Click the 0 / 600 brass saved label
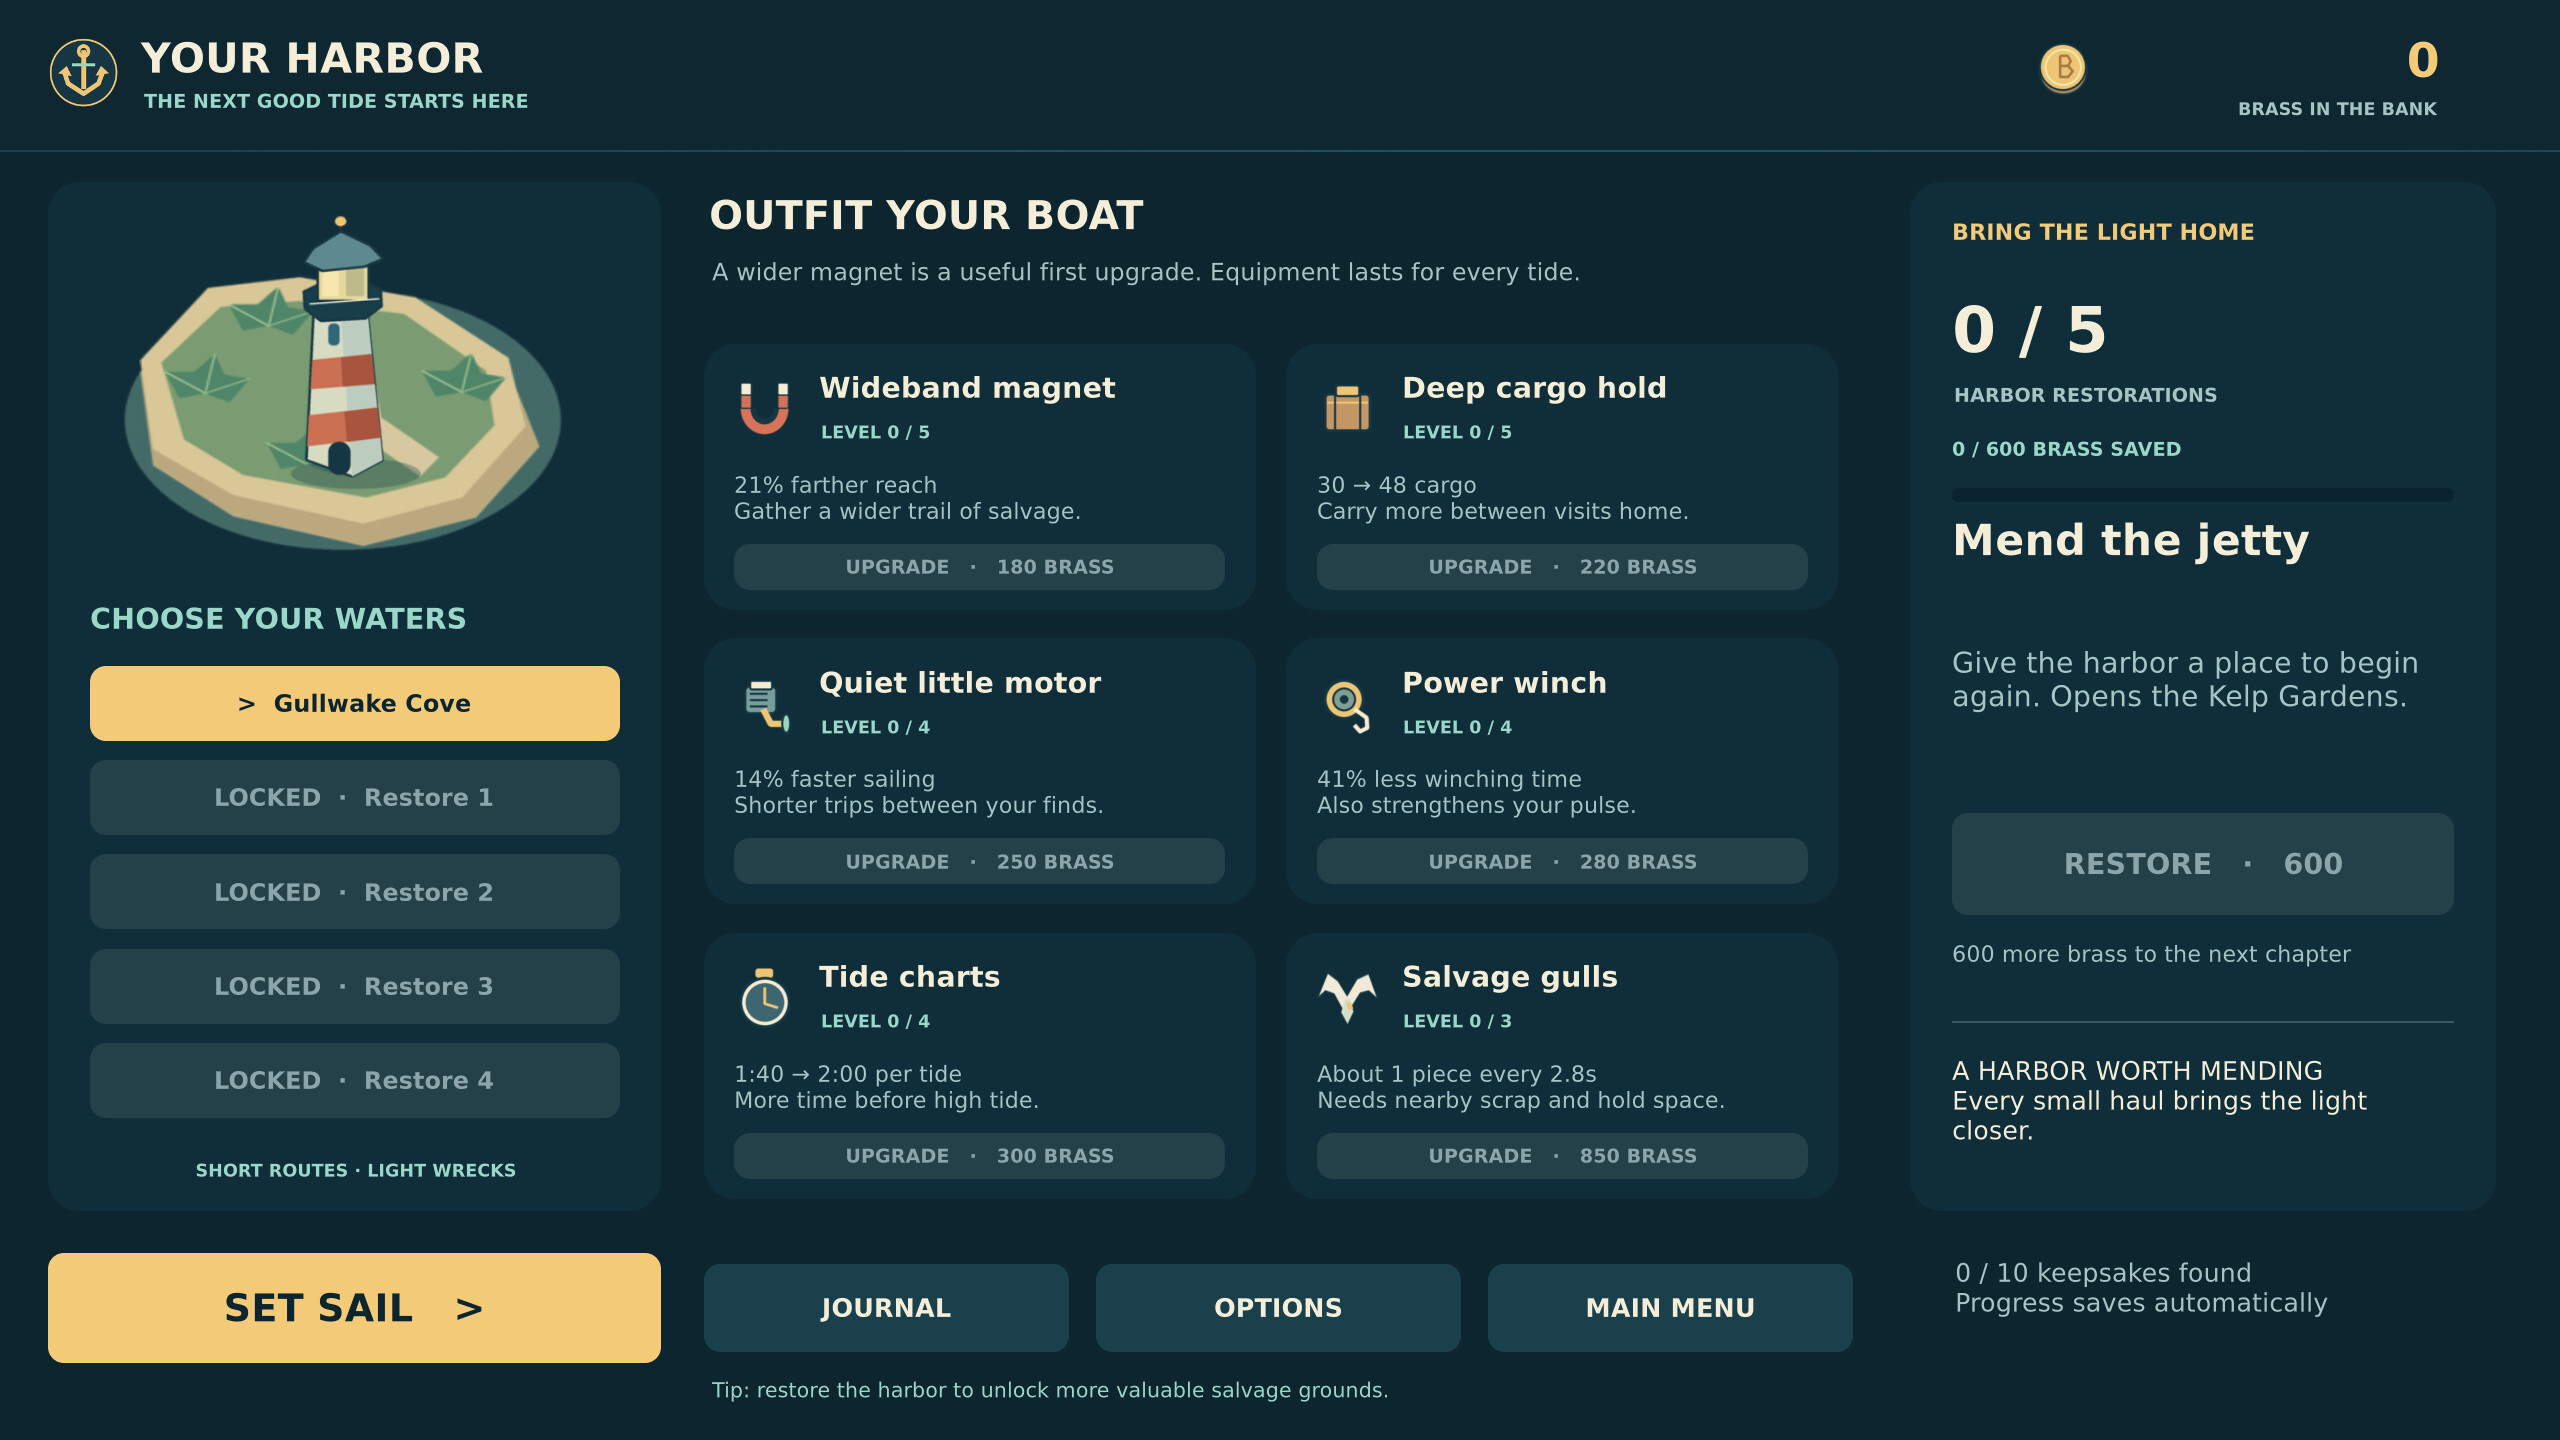This screenshot has width=2560, height=1440. tap(2066, 450)
